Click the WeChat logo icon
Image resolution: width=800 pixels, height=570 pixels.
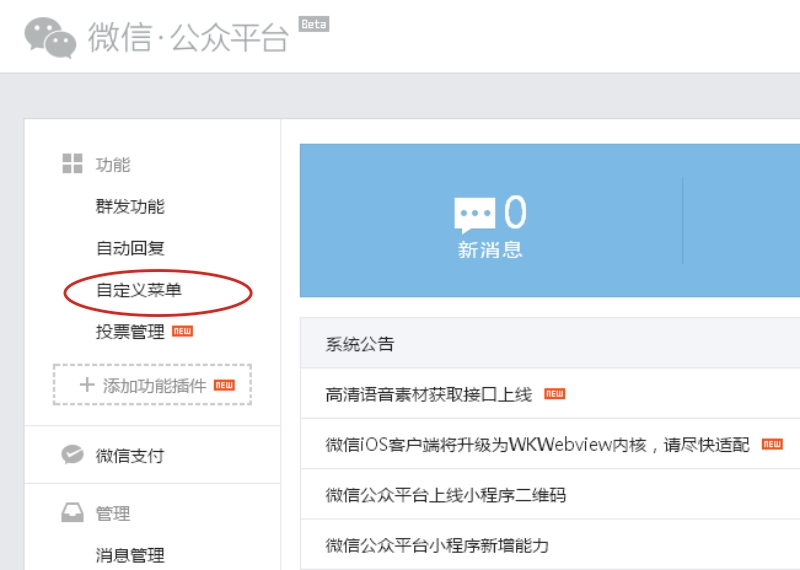(50, 37)
